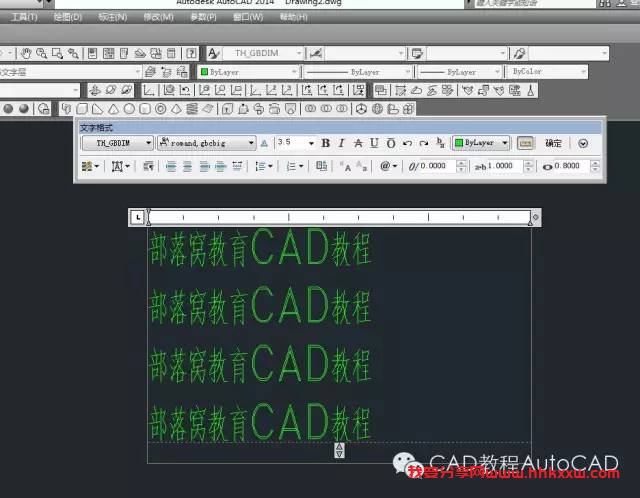The width and height of the screenshot is (640, 498).
Task: Click the Options round arrow button
Action: pos(583,143)
